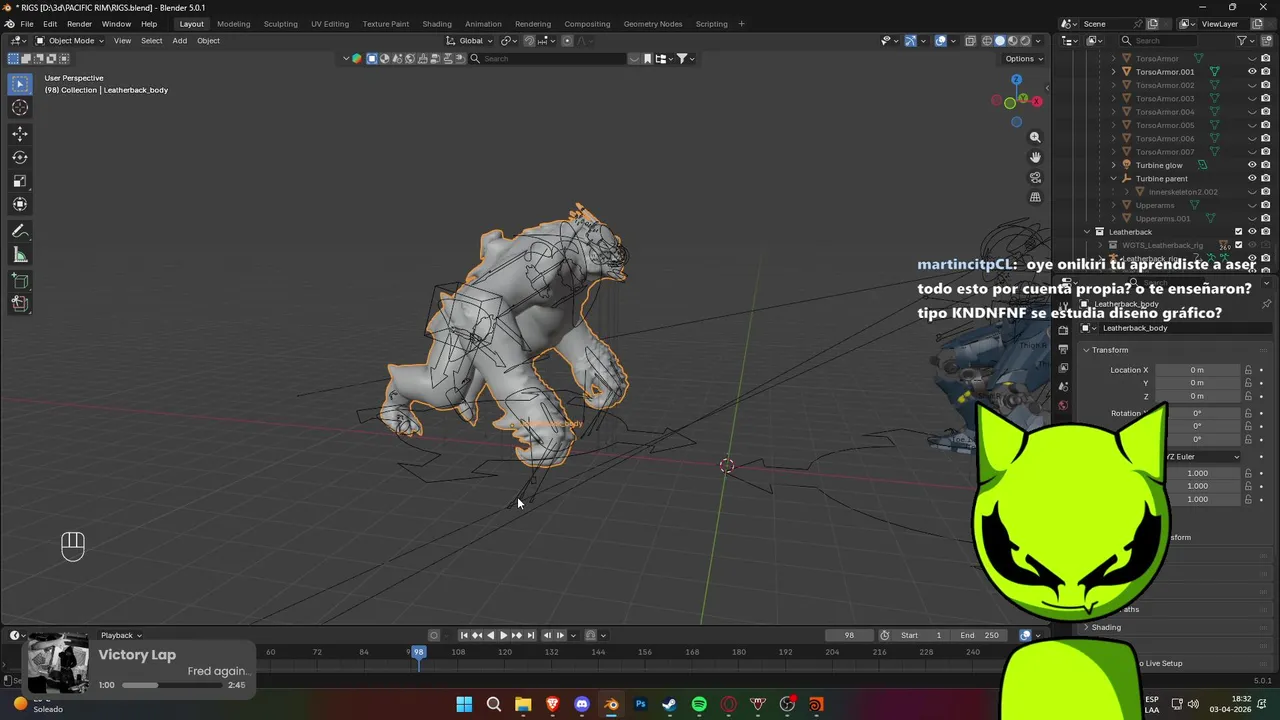Open Object Mode dropdown
The width and height of the screenshot is (1280, 720).
click(70, 41)
